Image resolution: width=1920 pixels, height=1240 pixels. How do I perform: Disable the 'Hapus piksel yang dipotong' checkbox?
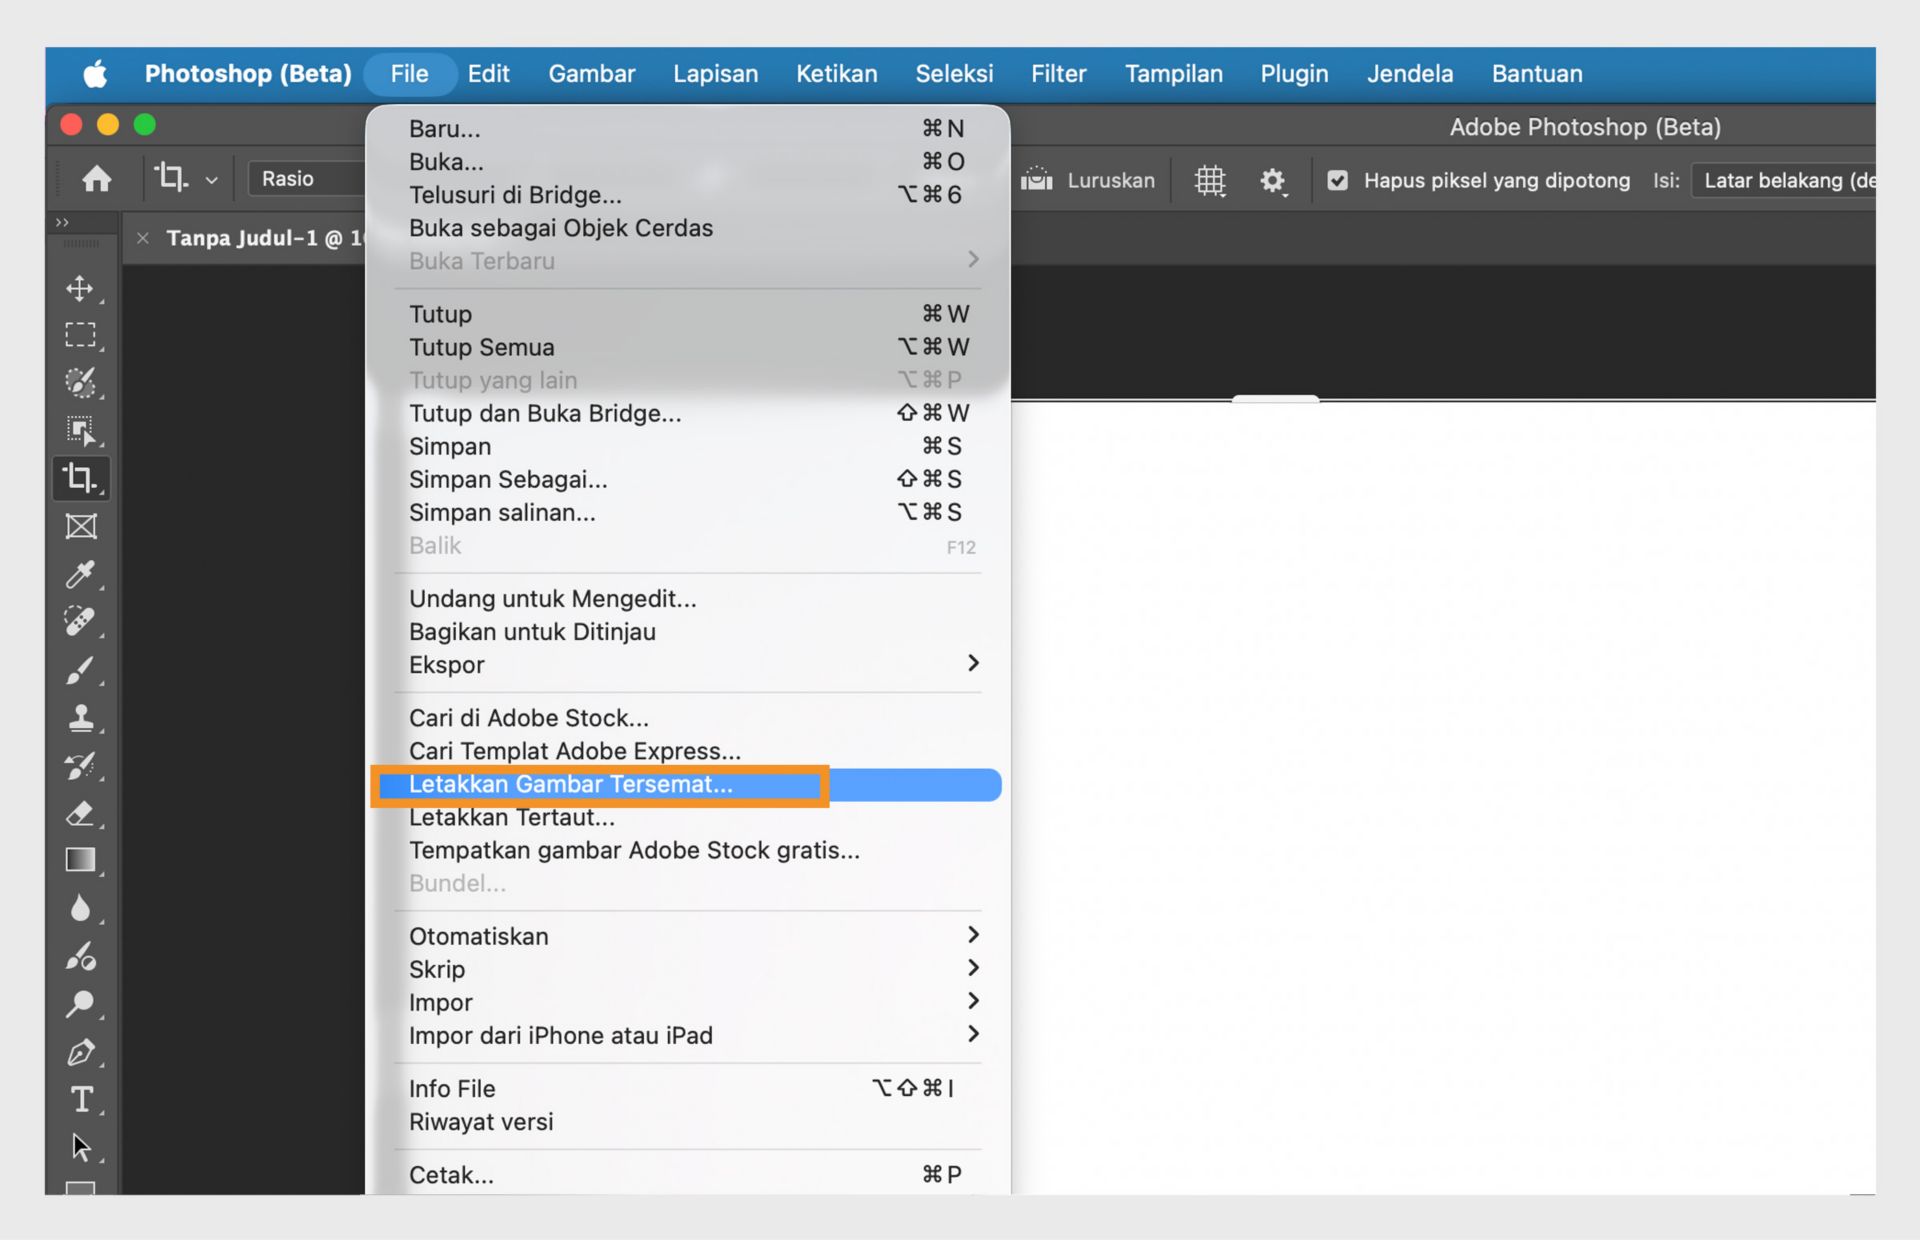point(1337,180)
